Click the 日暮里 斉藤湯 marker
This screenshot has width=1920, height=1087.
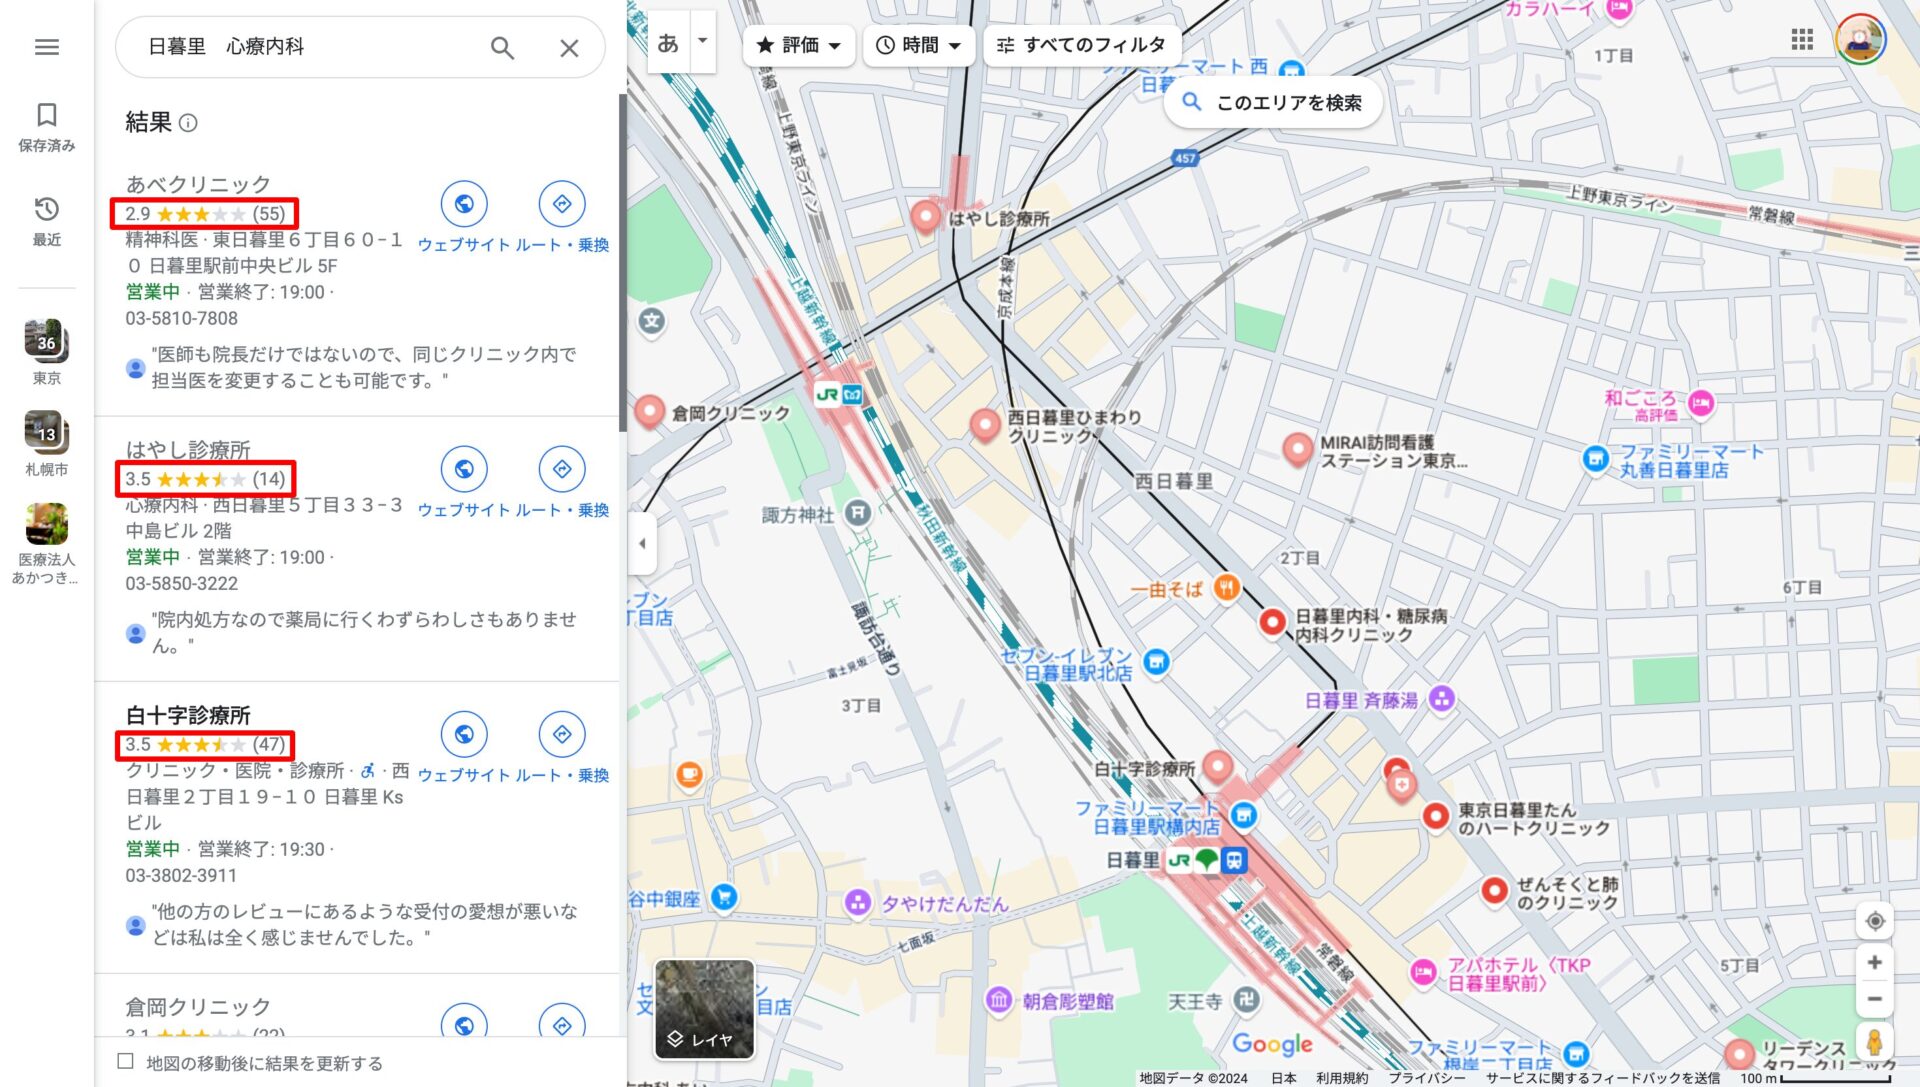1442,699
